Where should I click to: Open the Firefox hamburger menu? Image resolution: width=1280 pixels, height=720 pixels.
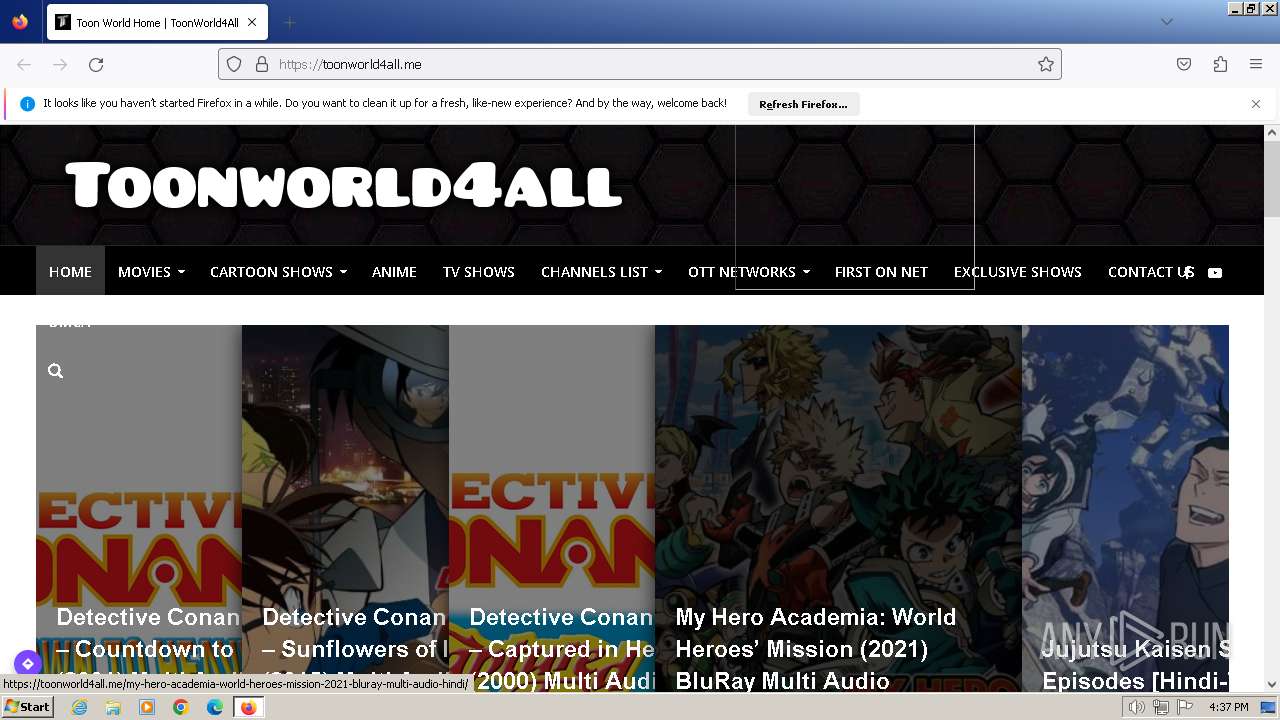coord(1256,64)
